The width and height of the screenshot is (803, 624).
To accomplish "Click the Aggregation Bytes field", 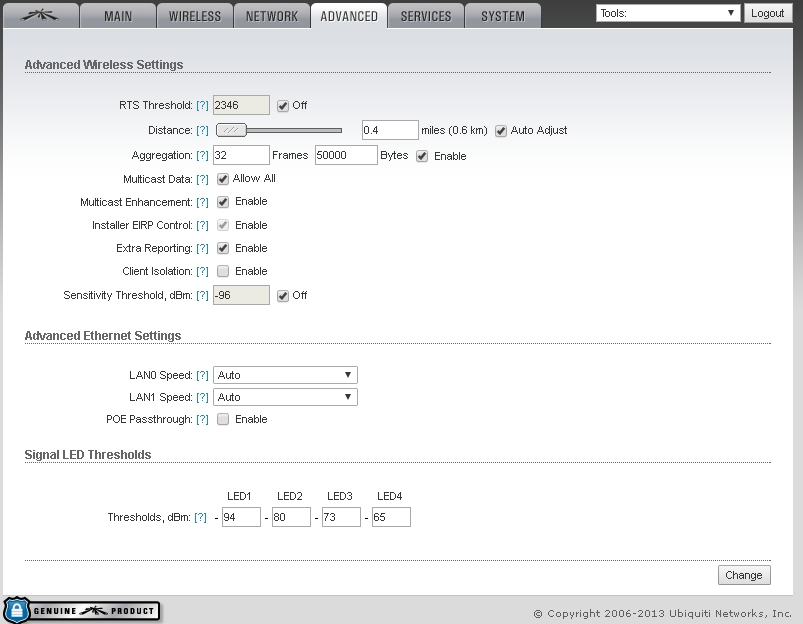I will pyautogui.click(x=346, y=155).
